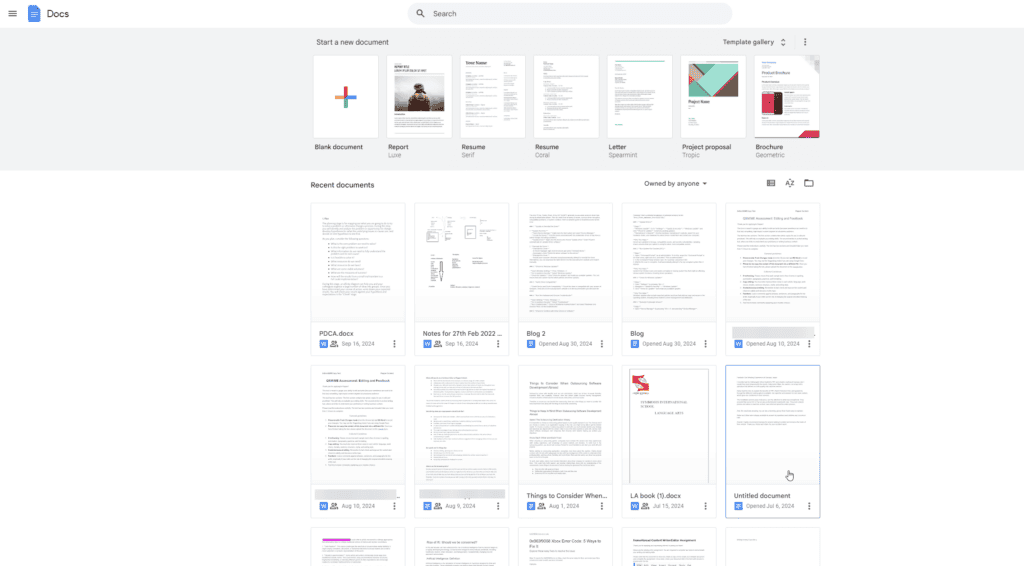Open more options for document opened Aug 10, 2024
The height and width of the screenshot is (566, 1024).
coord(809,344)
